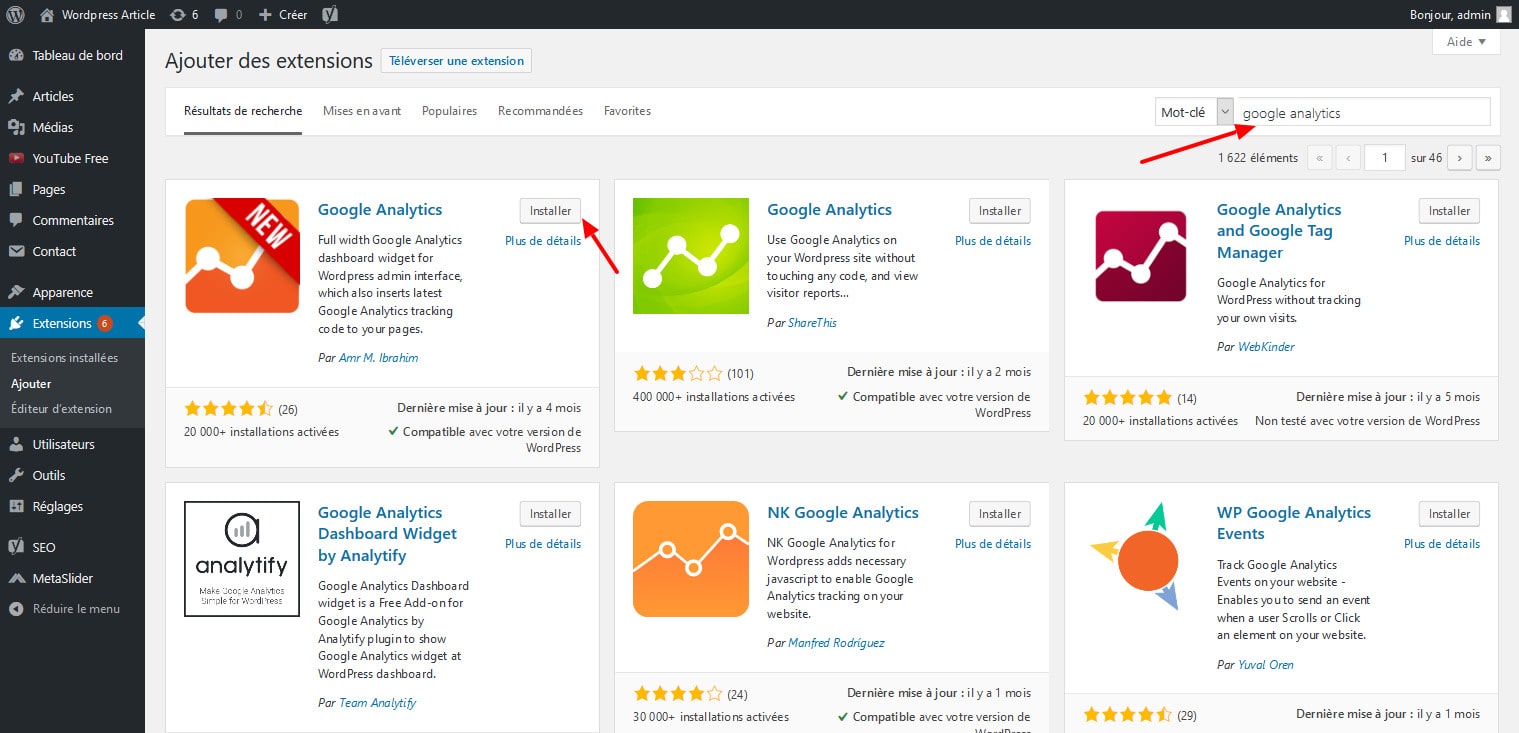This screenshot has width=1519, height=733.
Task: Go to next results page arrow
Action: tap(1460, 158)
